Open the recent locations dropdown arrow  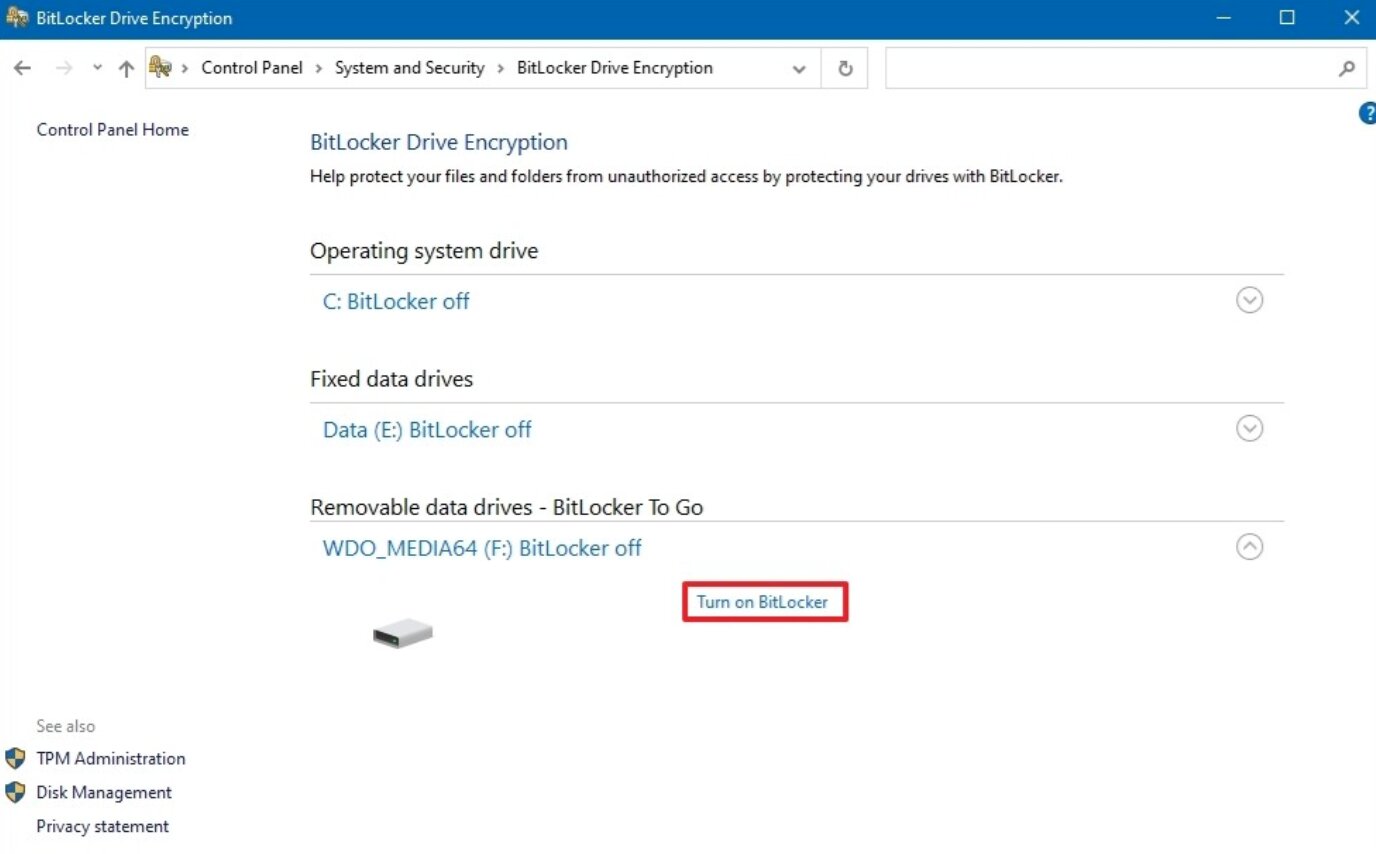click(97, 68)
